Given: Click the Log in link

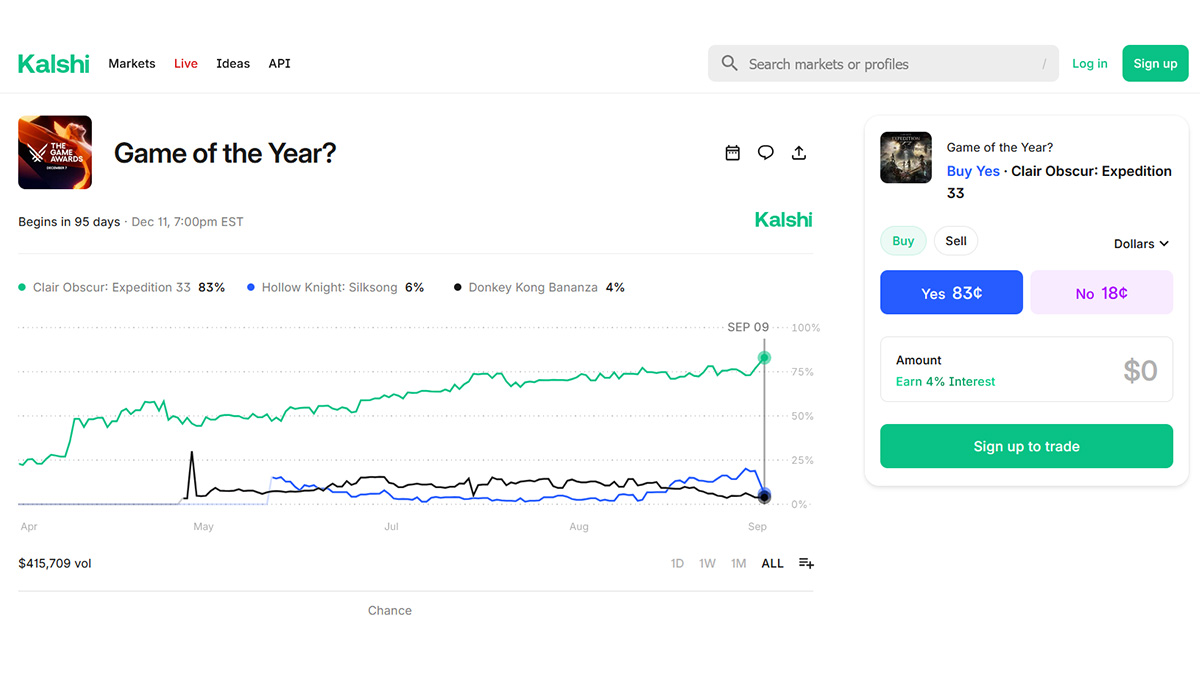Looking at the screenshot, I should pos(1090,63).
